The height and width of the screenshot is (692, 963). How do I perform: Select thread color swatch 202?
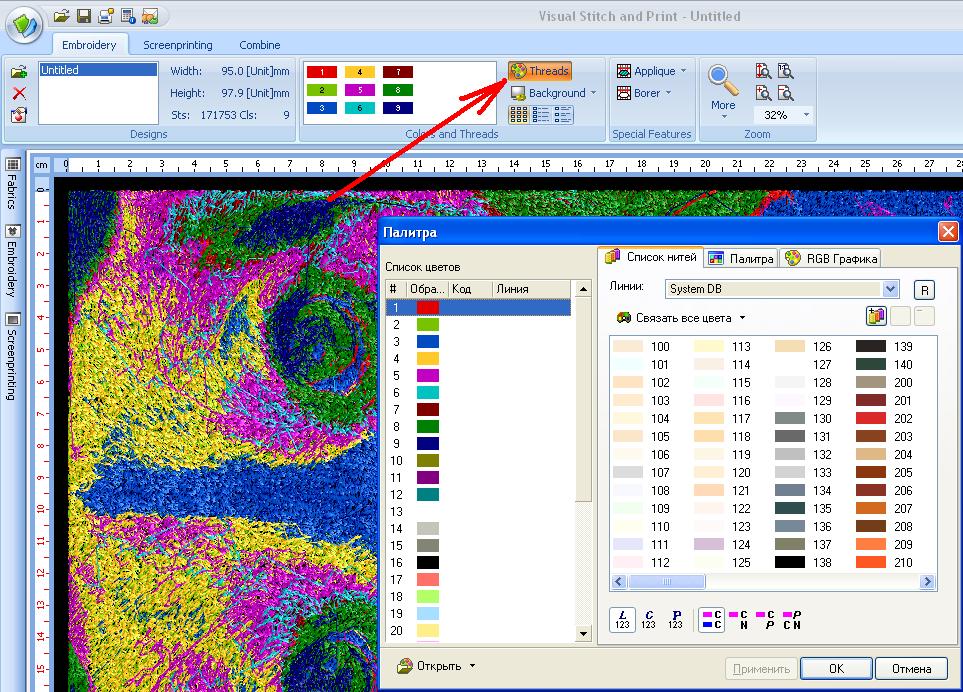point(871,419)
